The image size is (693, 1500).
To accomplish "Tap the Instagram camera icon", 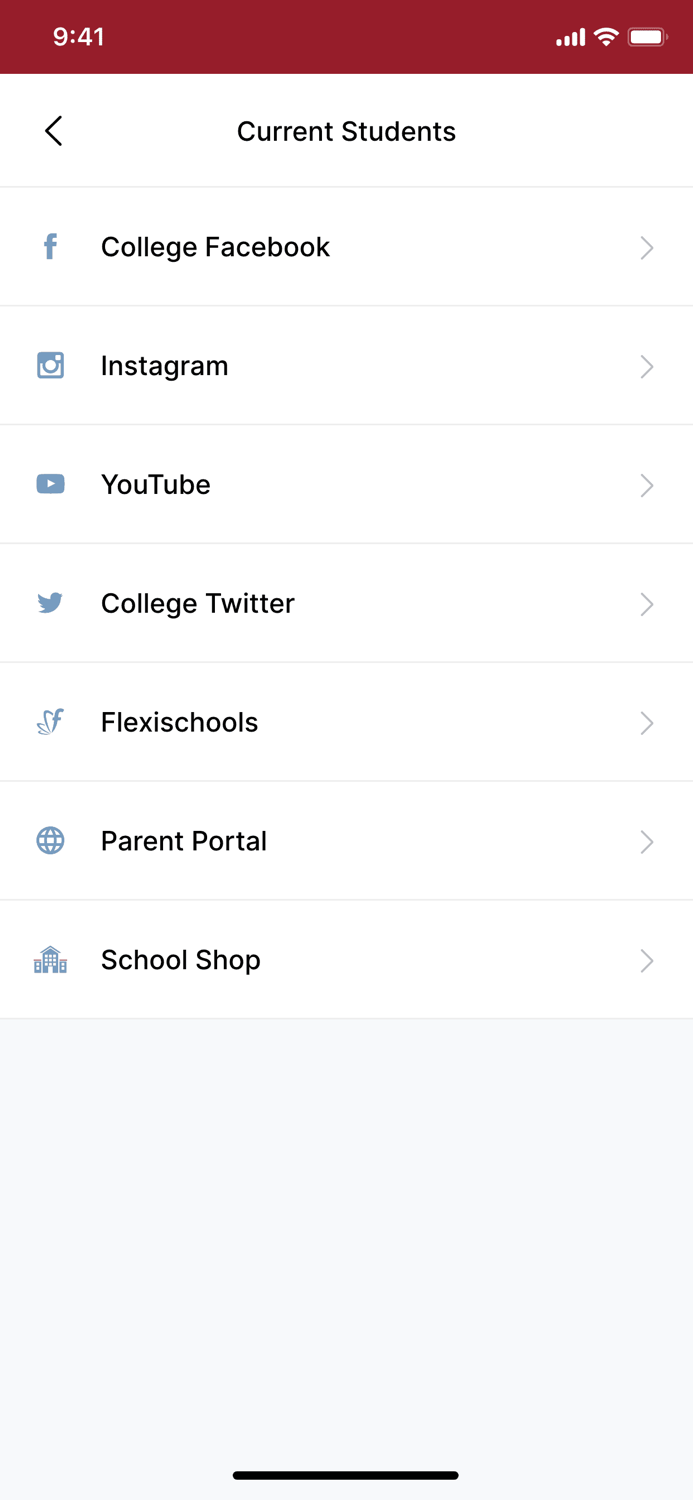I will tap(50, 365).
